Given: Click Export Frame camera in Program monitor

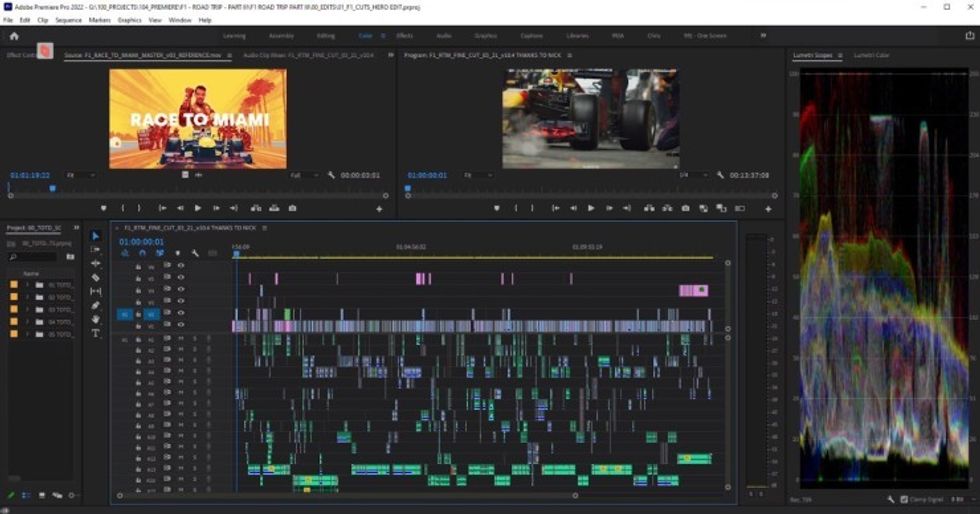Looking at the screenshot, I should click(685, 208).
